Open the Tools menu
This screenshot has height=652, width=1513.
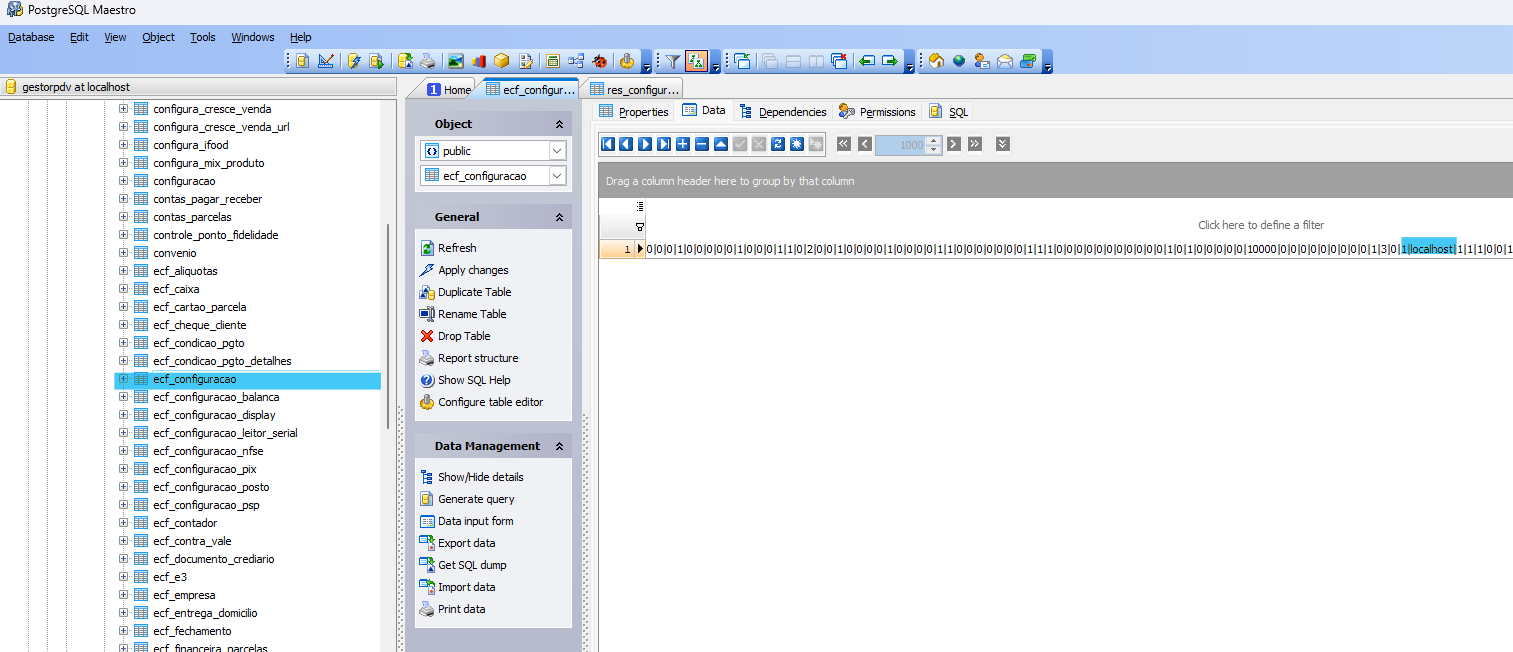(x=203, y=37)
